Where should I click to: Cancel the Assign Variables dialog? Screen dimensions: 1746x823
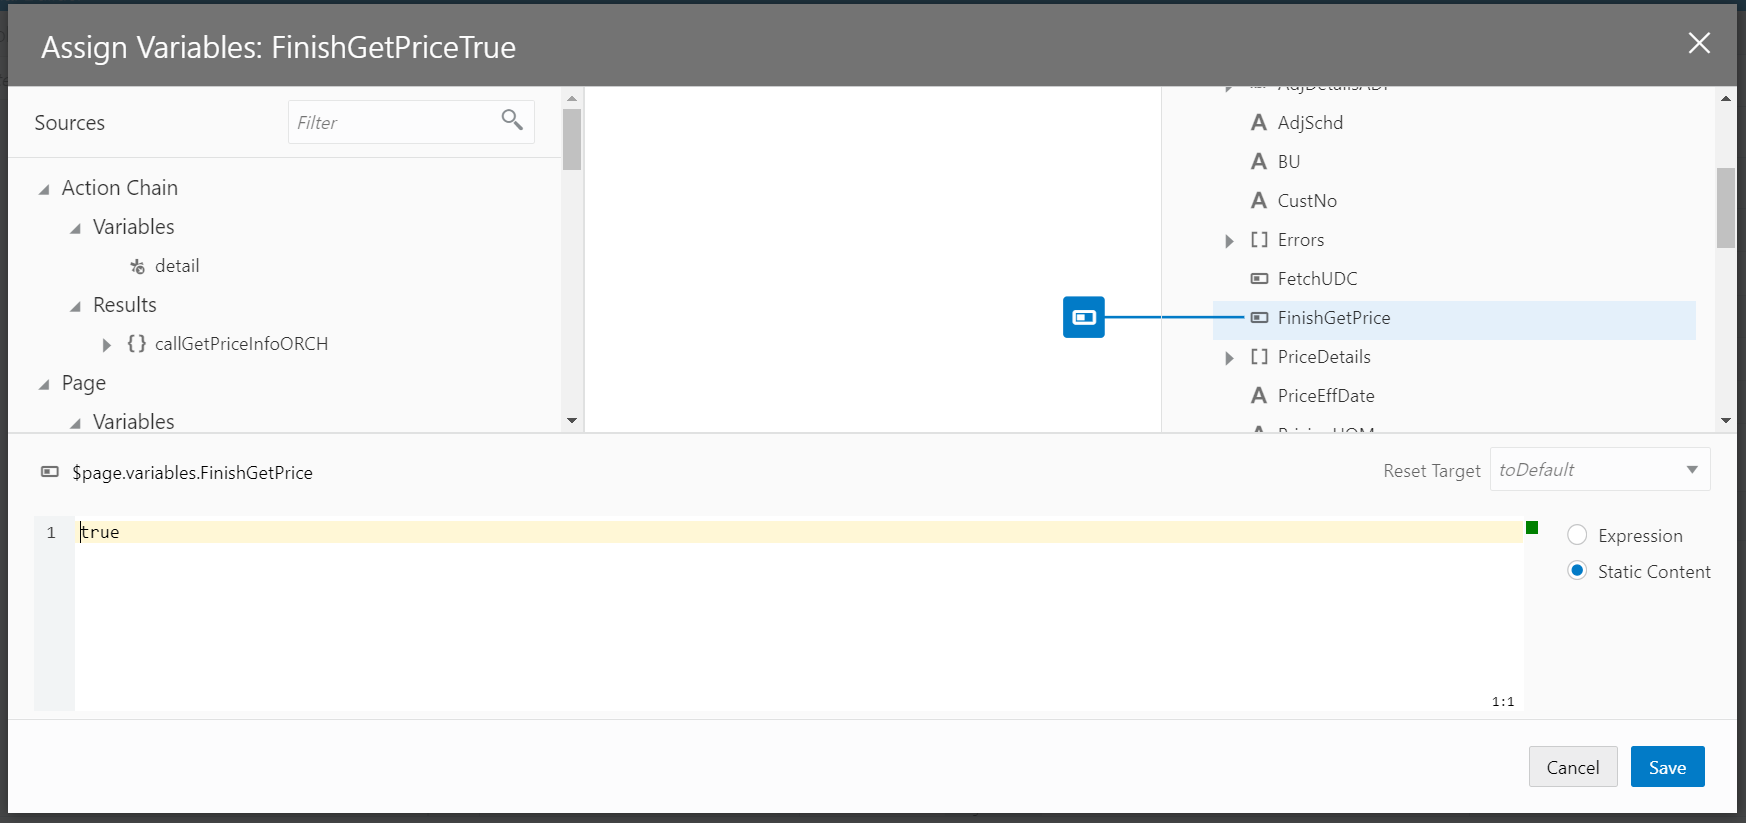pyautogui.click(x=1572, y=767)
